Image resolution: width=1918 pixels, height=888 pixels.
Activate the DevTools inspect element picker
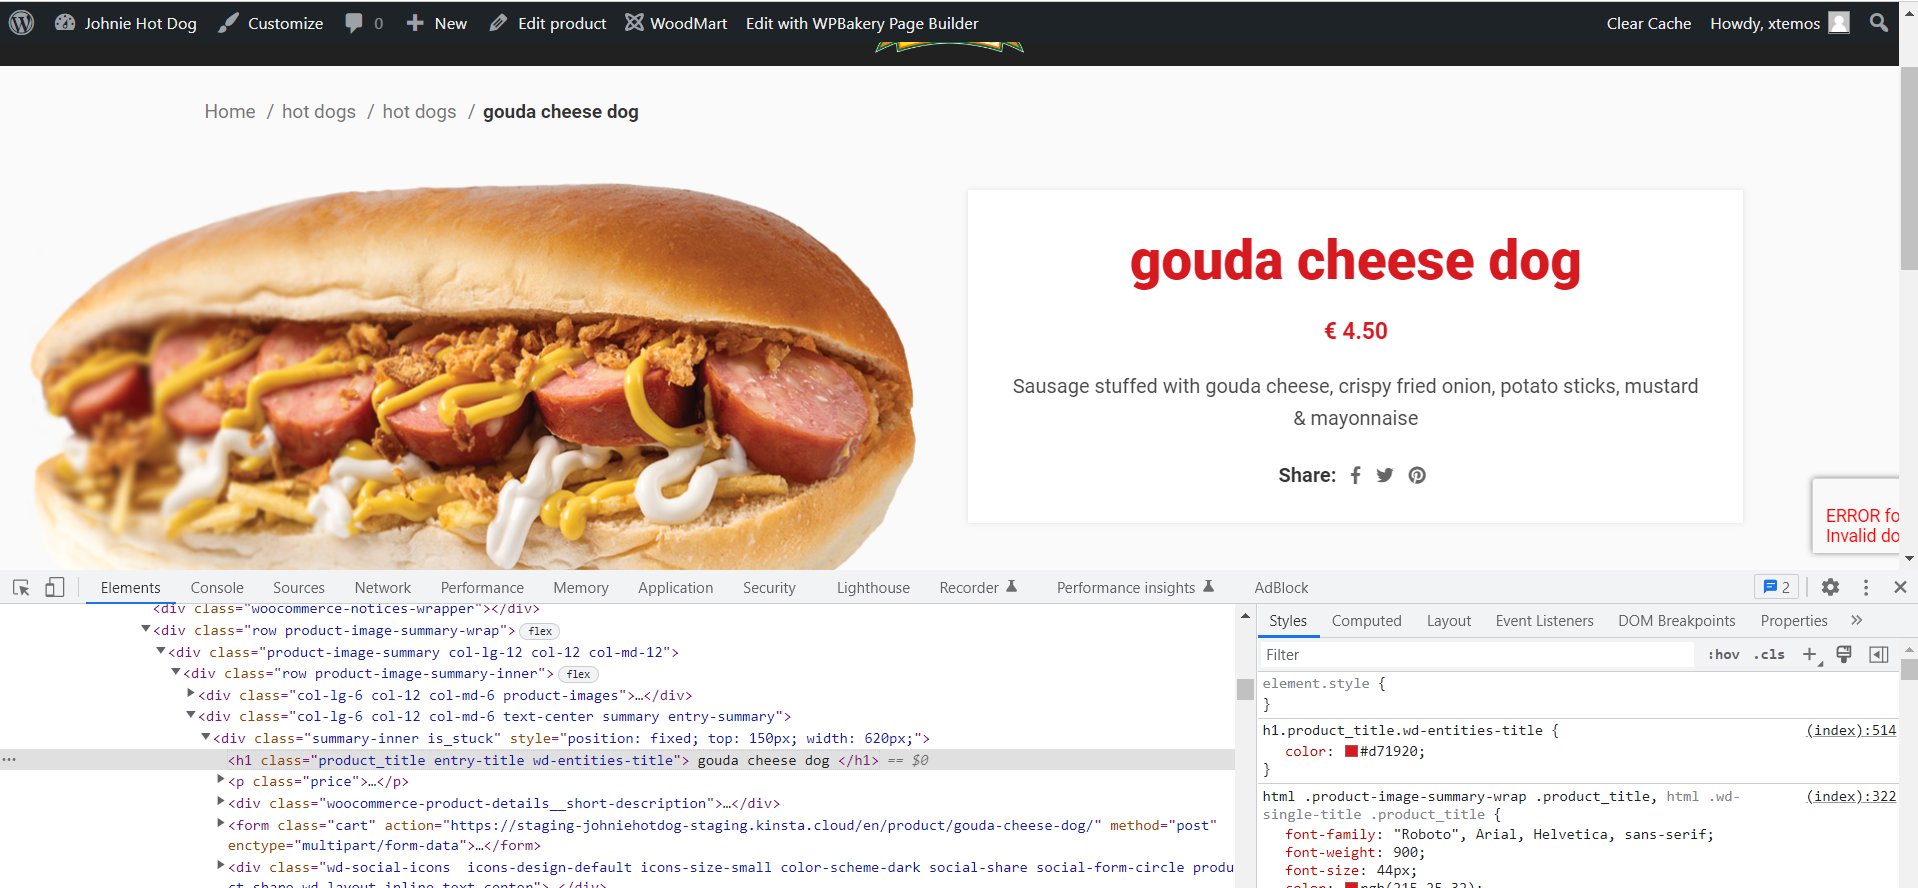point(21,588)
